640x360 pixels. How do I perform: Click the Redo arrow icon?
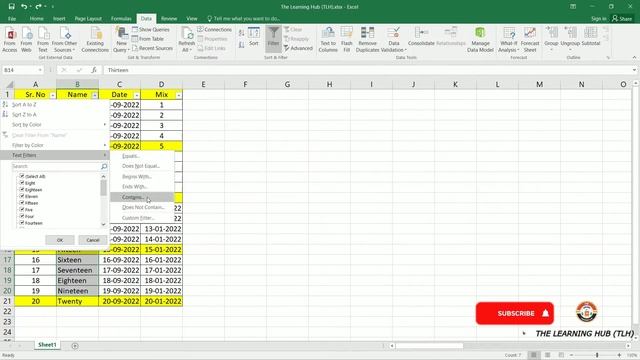pos(38,7)
